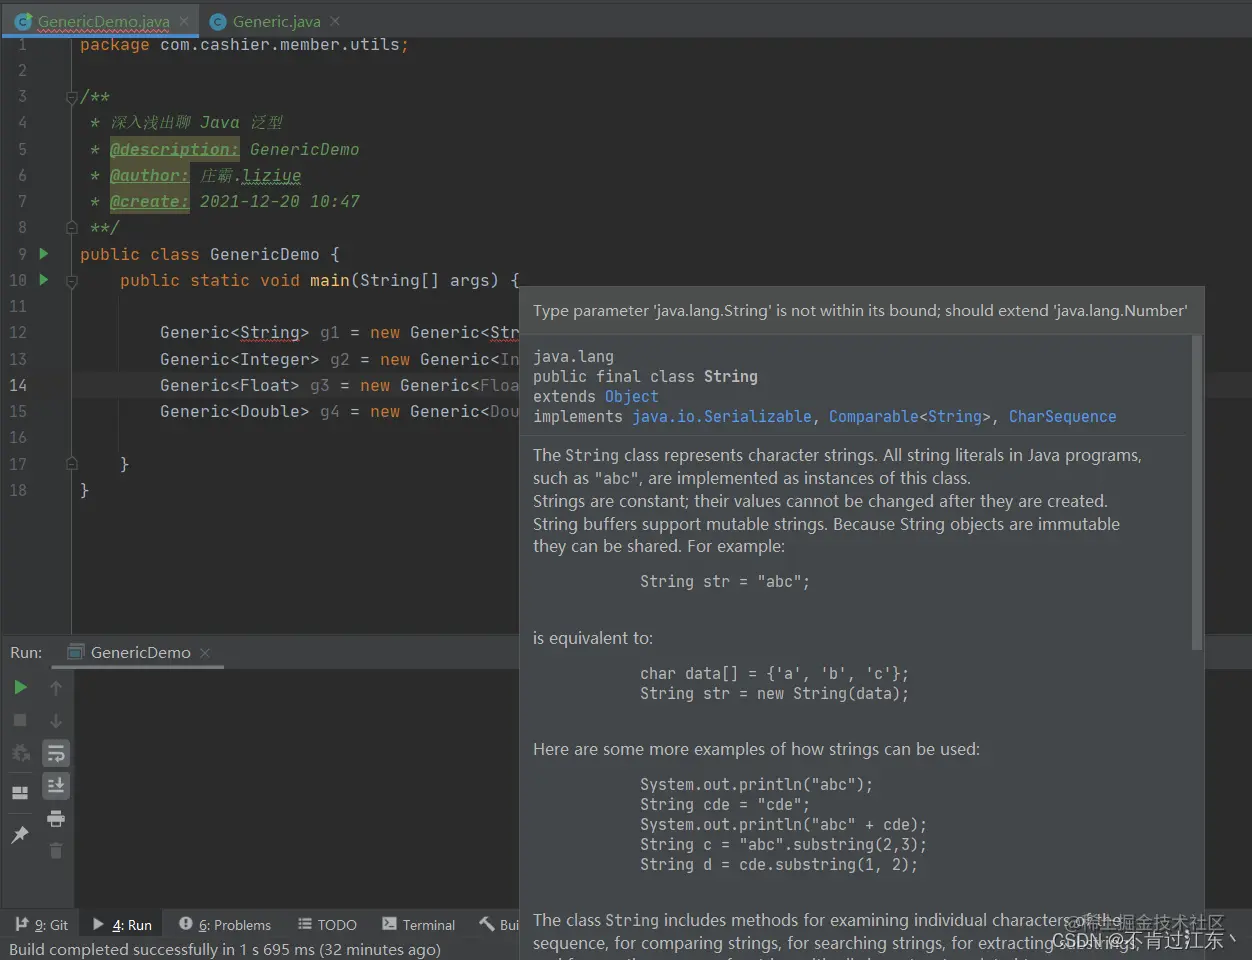Click the build completed status bar message
The image size is (1252, 960).
coord(225,949)
